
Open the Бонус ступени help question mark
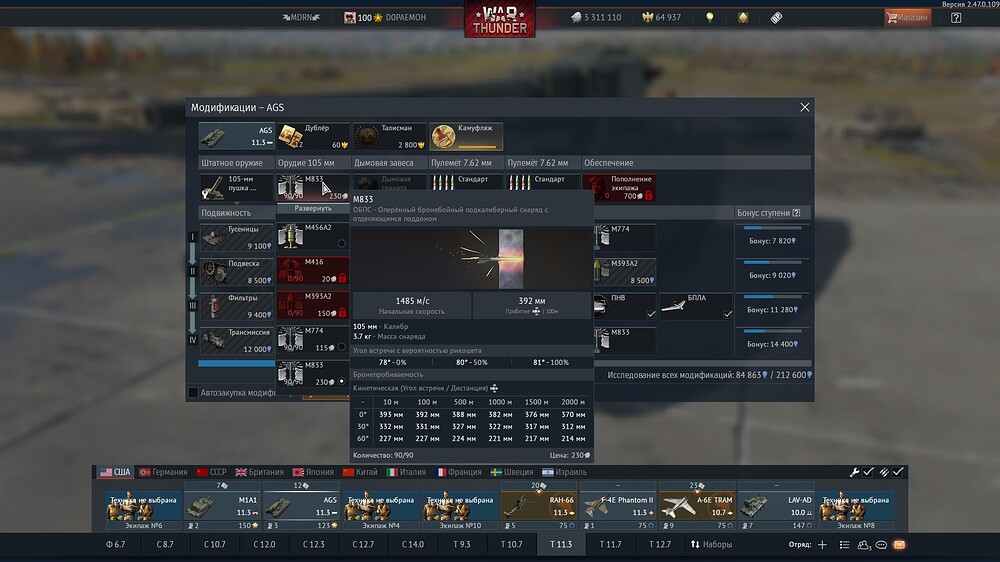coord(797,212)
